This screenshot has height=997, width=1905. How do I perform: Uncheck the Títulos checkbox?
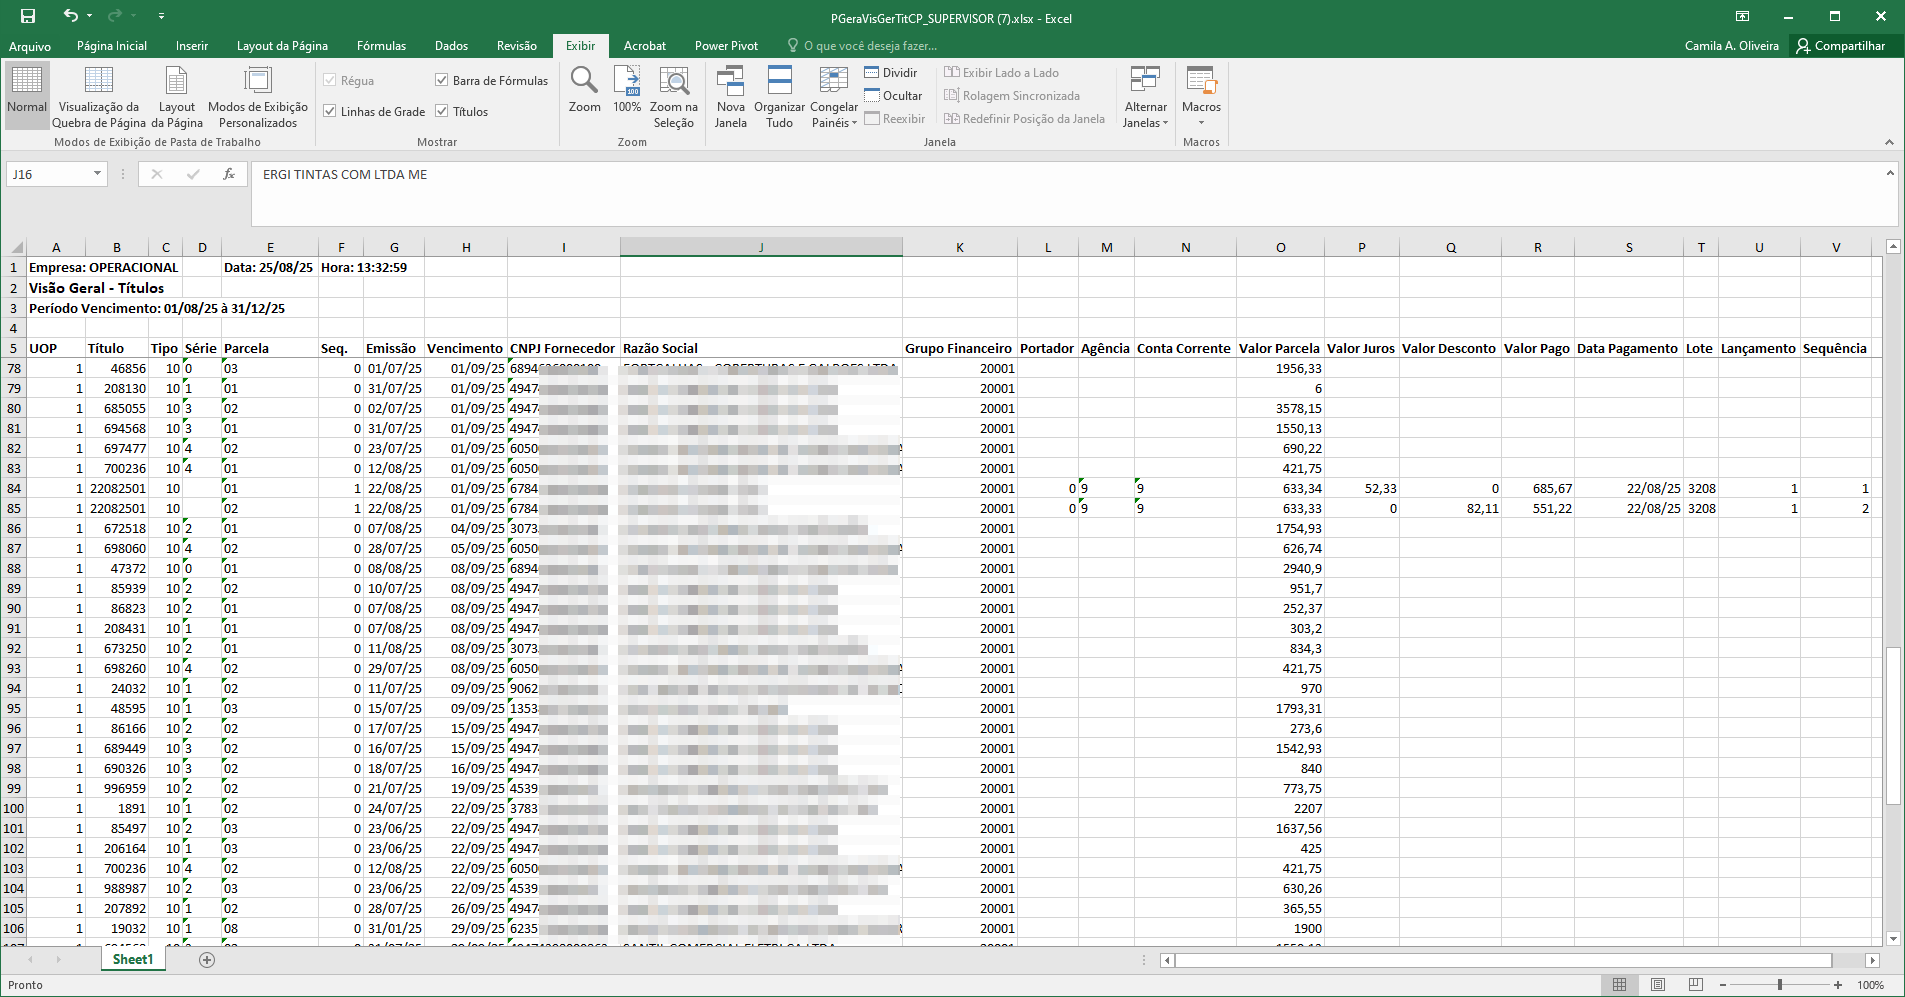tap(441, 111)
